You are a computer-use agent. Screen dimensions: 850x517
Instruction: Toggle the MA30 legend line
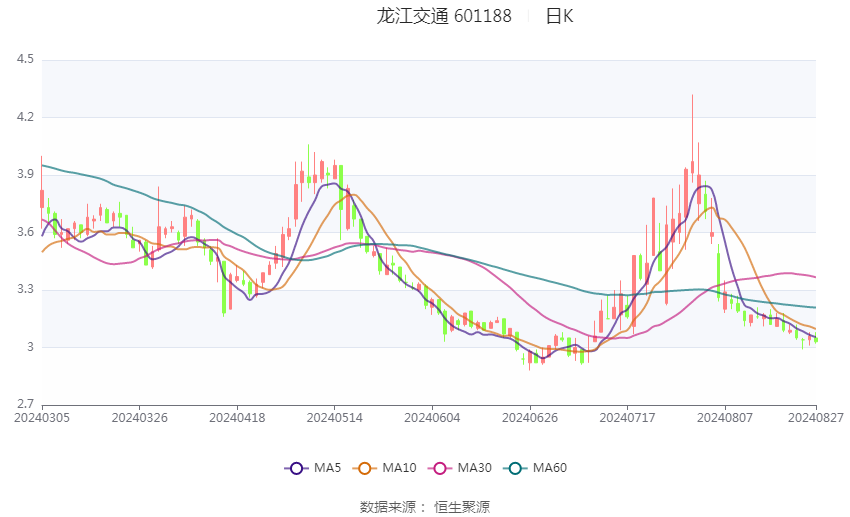(x=460, y=468)
